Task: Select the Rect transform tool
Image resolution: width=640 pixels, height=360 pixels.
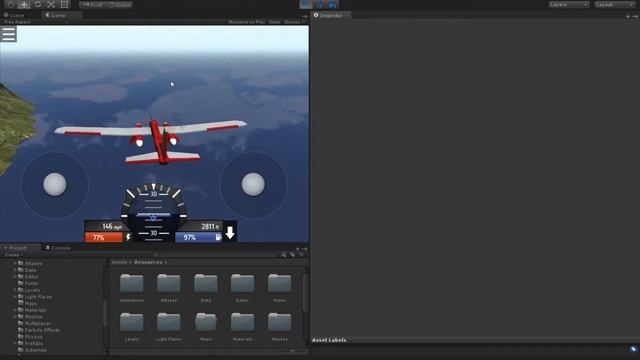Action: [x=64, y=4]
